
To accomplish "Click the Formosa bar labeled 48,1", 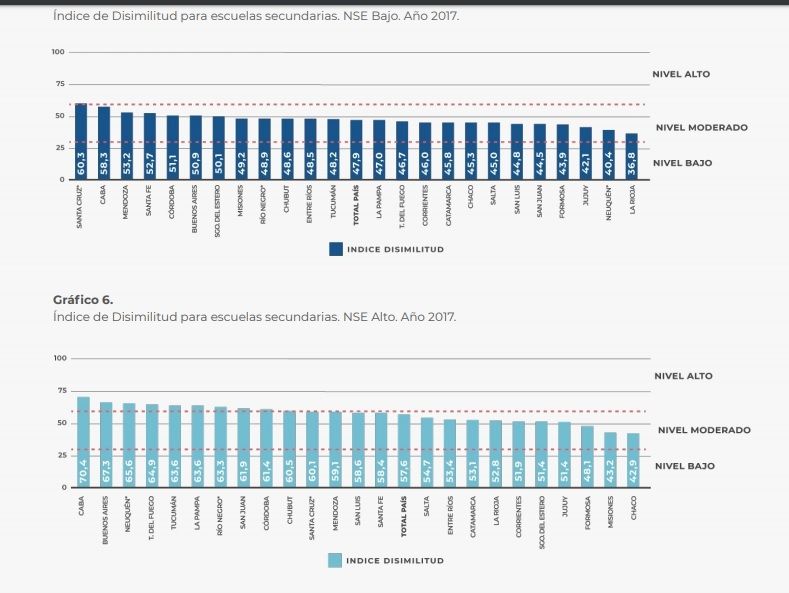I will point(587,457).
